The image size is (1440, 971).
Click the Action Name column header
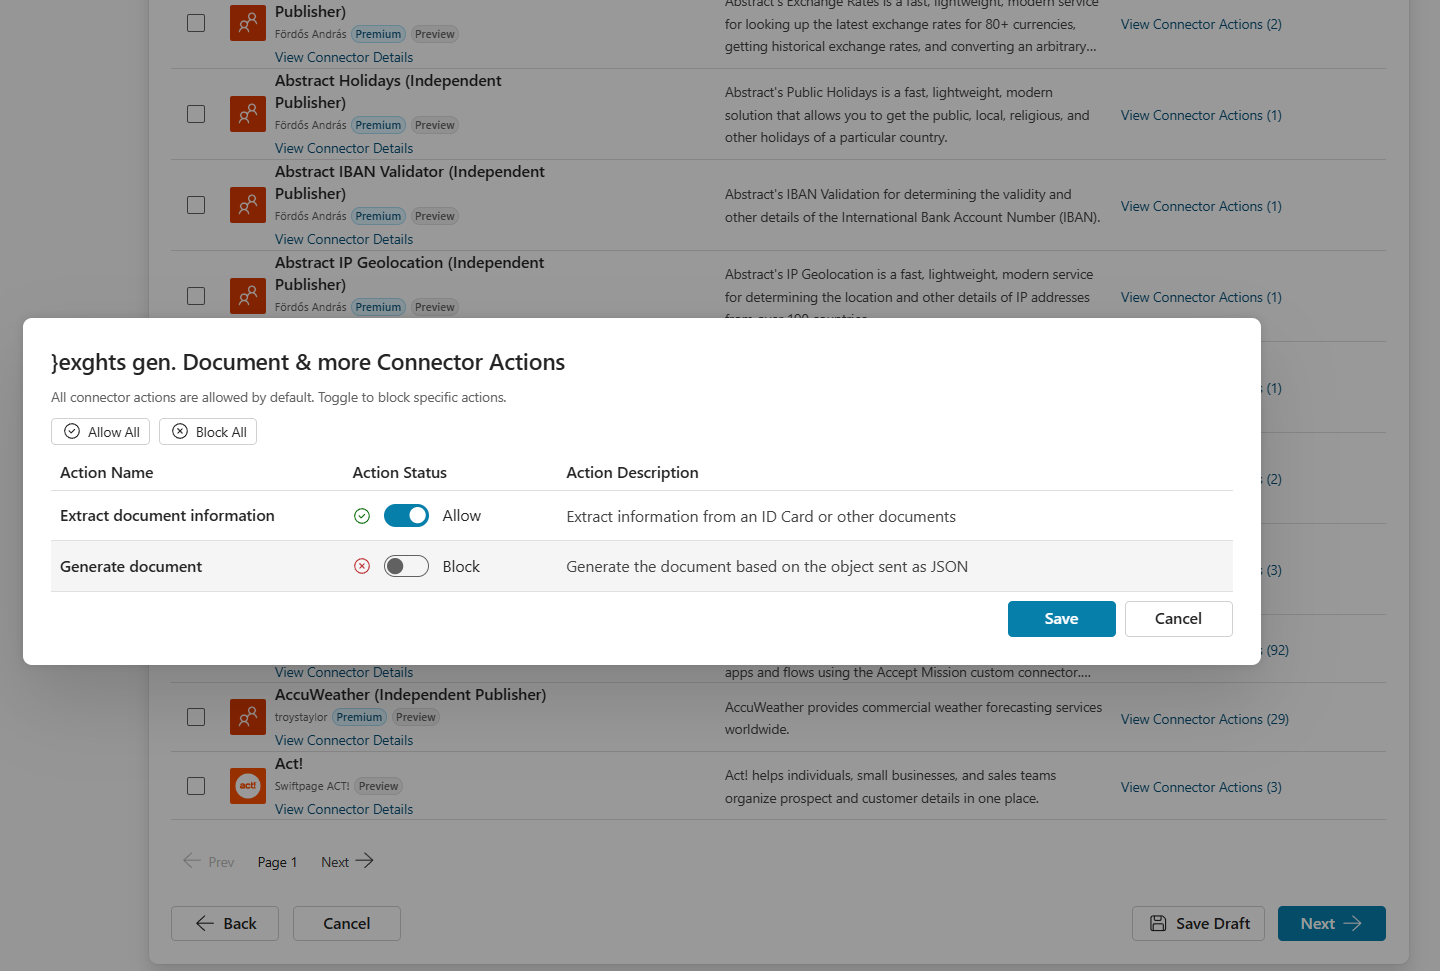coord(107,473)
